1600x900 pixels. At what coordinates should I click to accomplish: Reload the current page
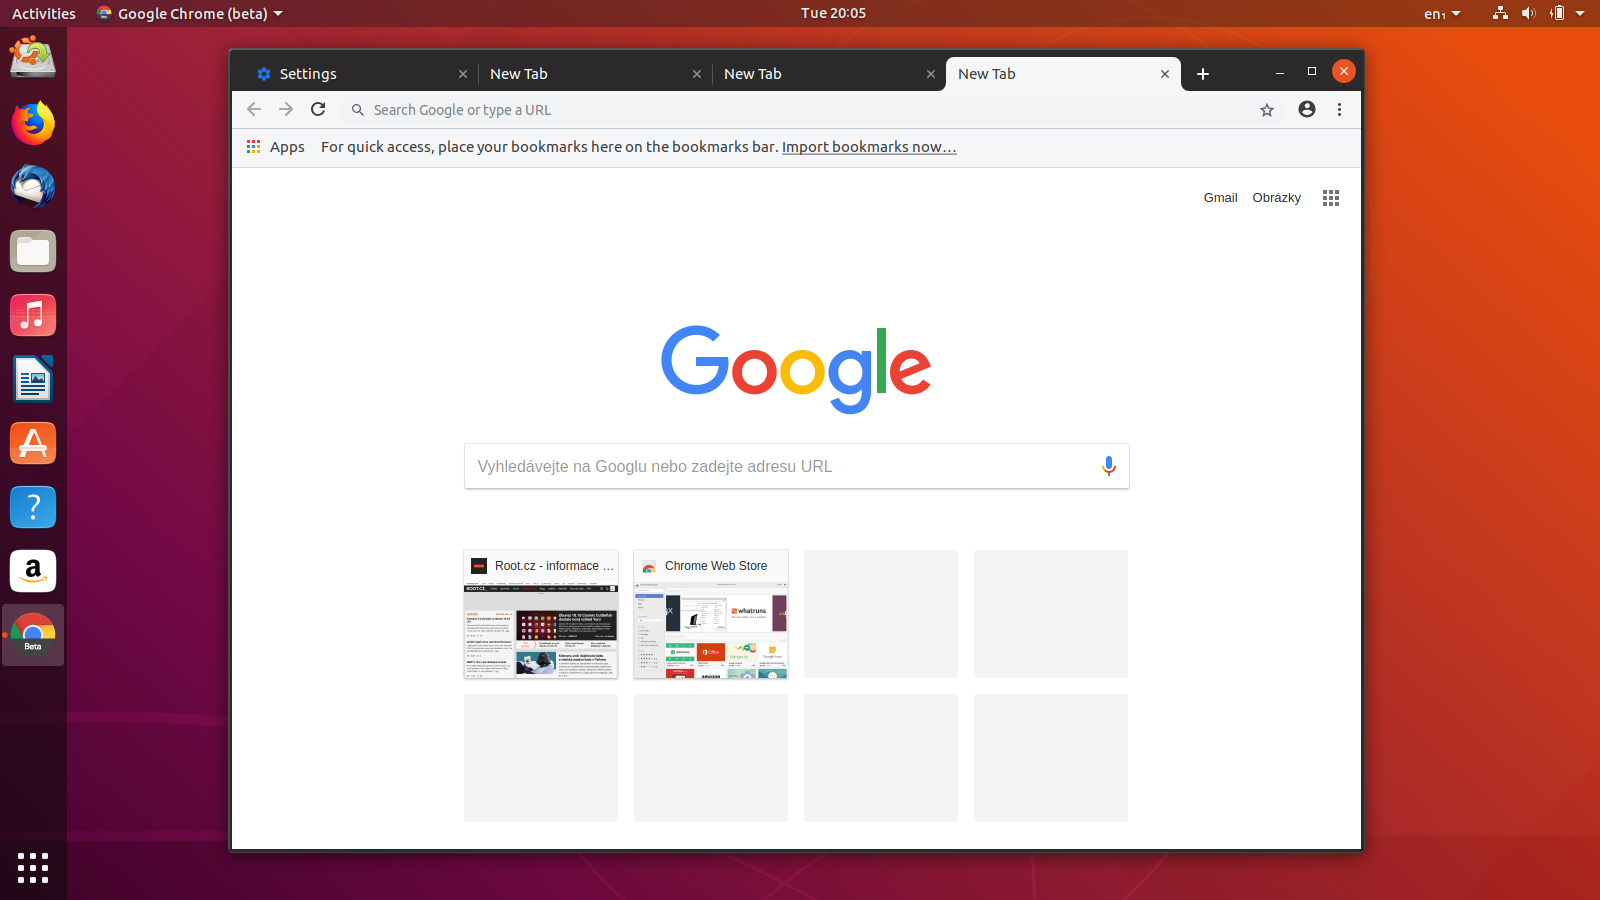(x=318, y=110)
